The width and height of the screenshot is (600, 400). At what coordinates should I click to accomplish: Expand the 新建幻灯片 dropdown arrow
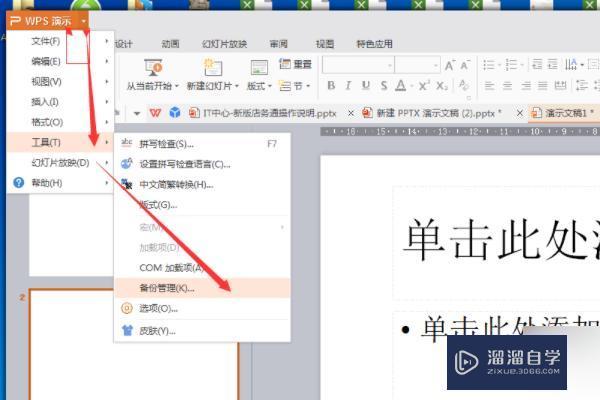(237, 86)
